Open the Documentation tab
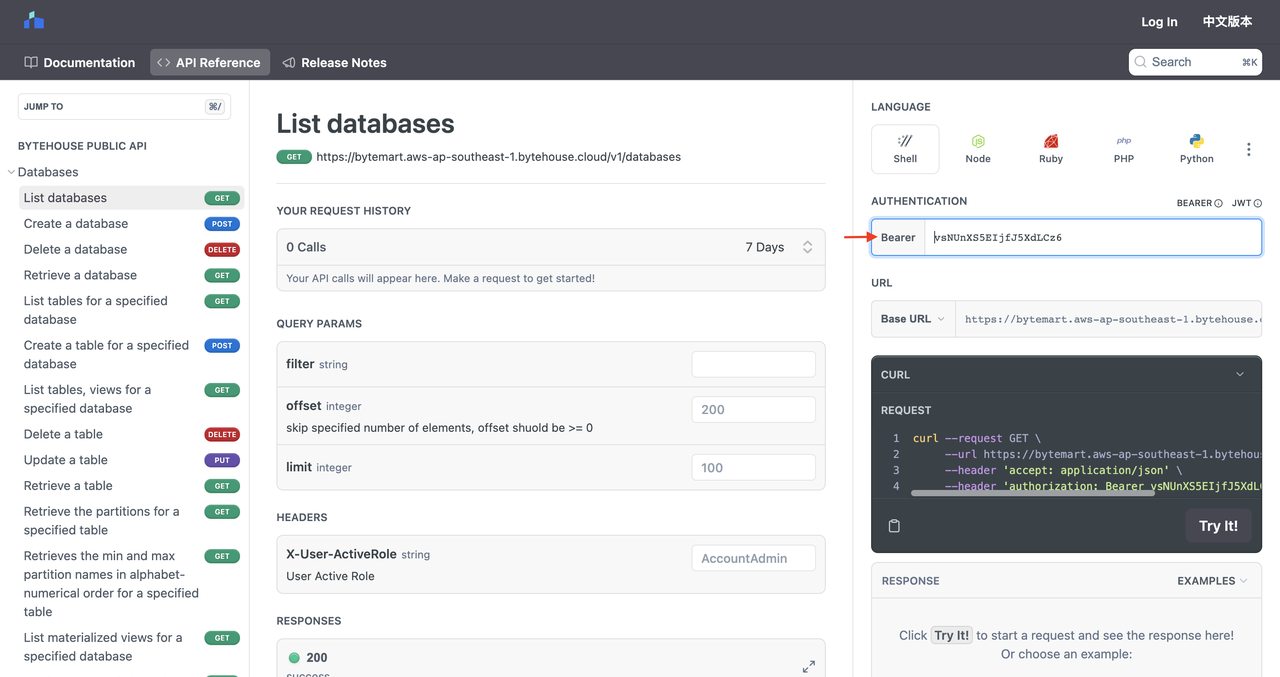1280x677 pixels. click(79, 62)
